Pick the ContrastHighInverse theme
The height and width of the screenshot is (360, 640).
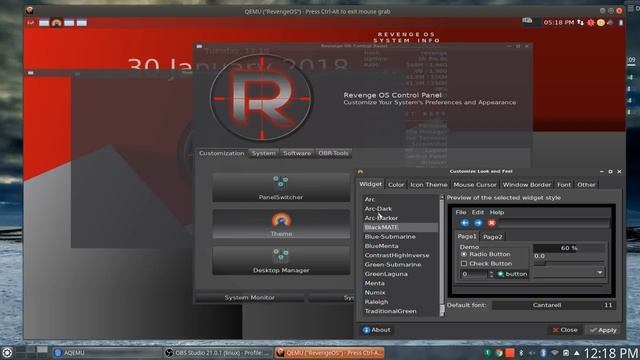click(400, 256)
